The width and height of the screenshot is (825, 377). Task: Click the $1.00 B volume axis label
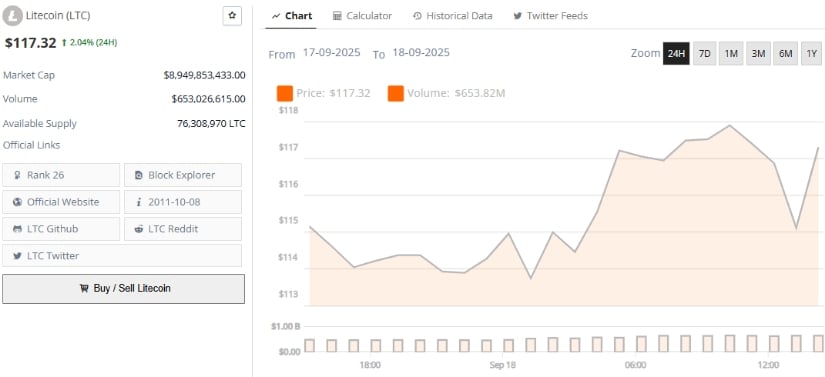[286, 327]
